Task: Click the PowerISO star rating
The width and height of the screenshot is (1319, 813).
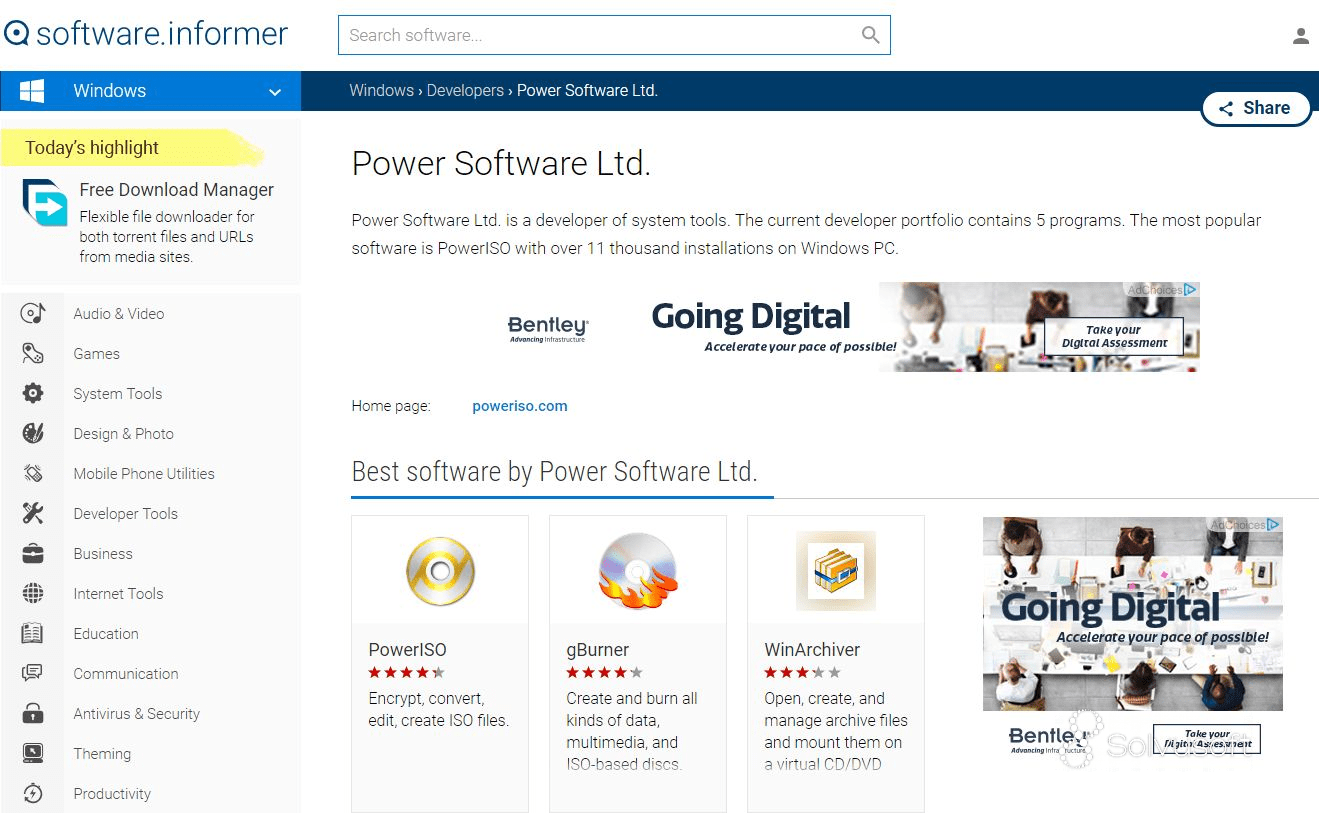Action: click(407, 673)
